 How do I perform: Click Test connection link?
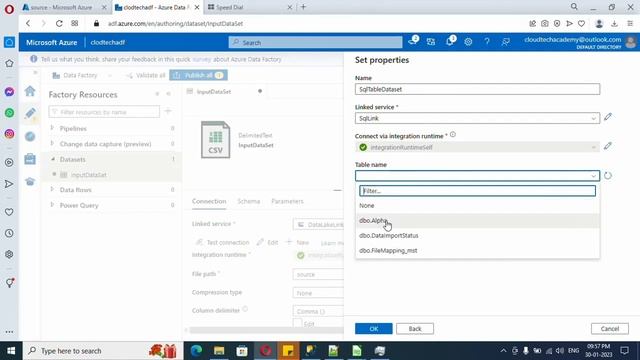pyautogui.click(x=222, y=242)
